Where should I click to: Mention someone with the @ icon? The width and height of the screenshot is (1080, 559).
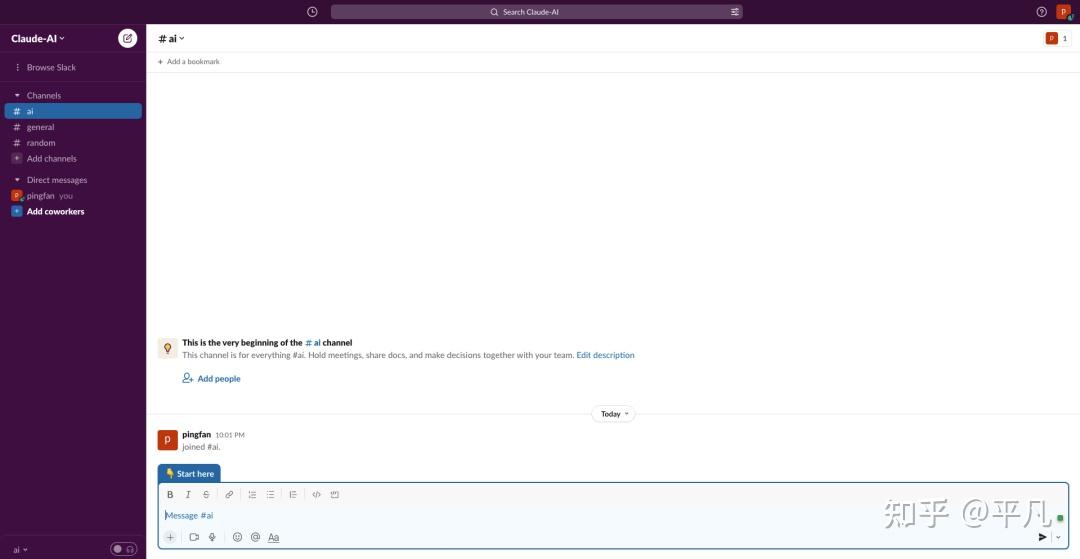click(x=256, y=537)
